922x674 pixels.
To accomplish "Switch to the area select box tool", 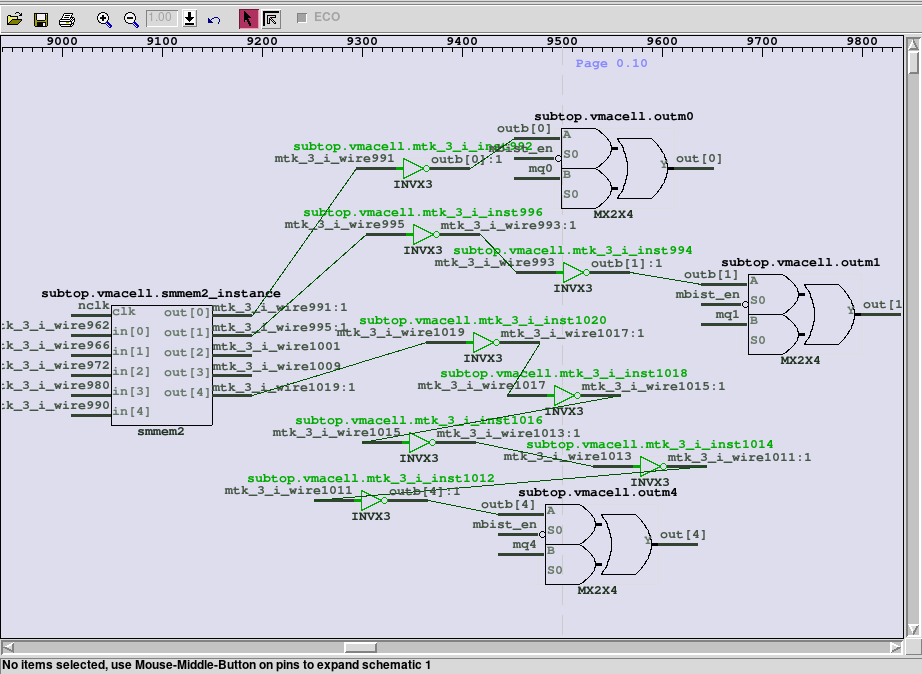I will tap(272, 19).
